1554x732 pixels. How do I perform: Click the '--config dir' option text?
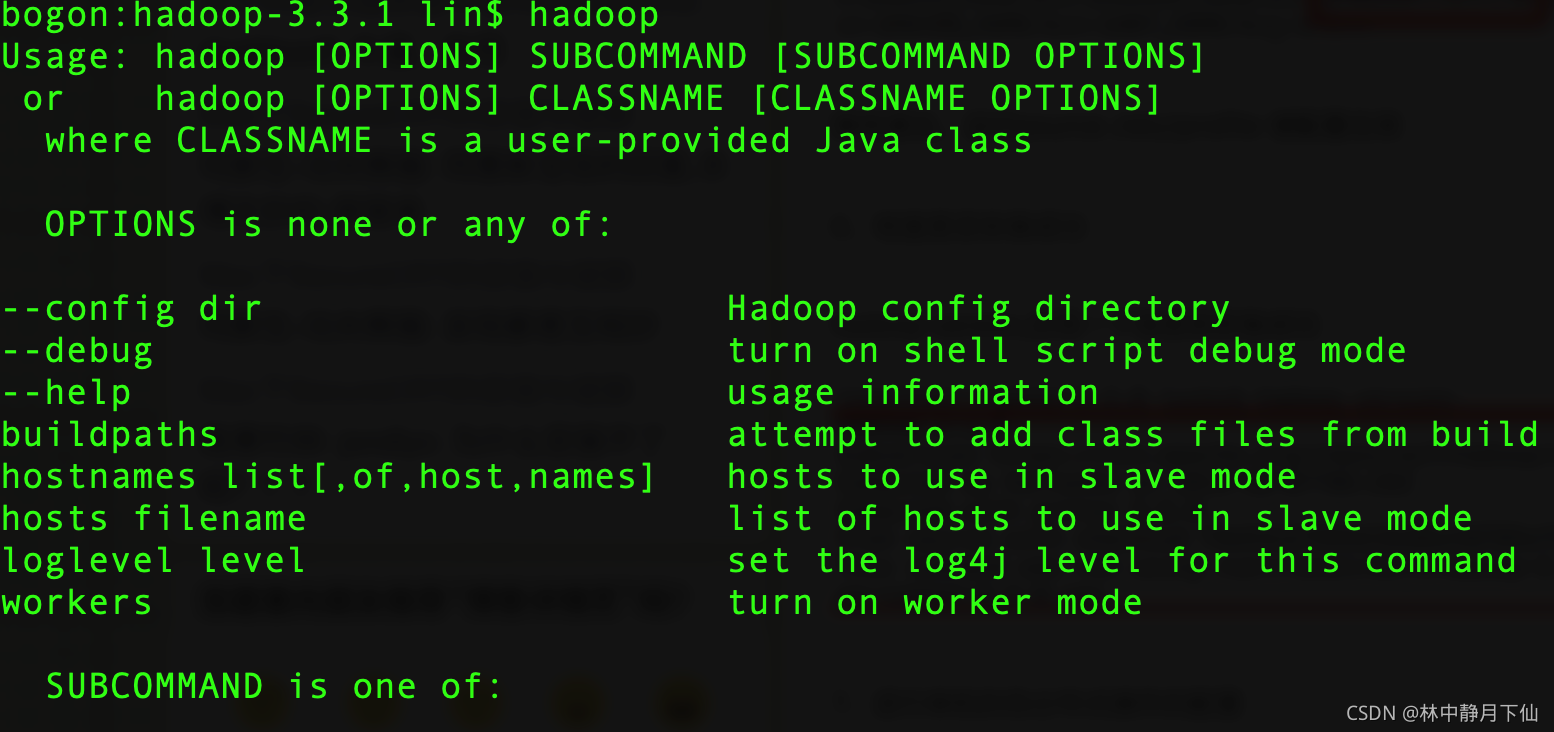(132, 309)
